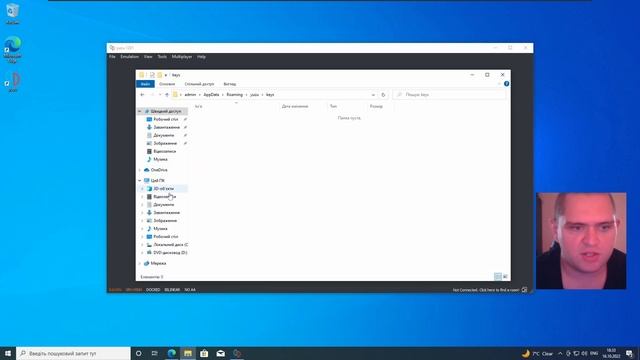640x360 pixels.
Task: Go back using the Explorer back arrow
Action: pos(142,95)
